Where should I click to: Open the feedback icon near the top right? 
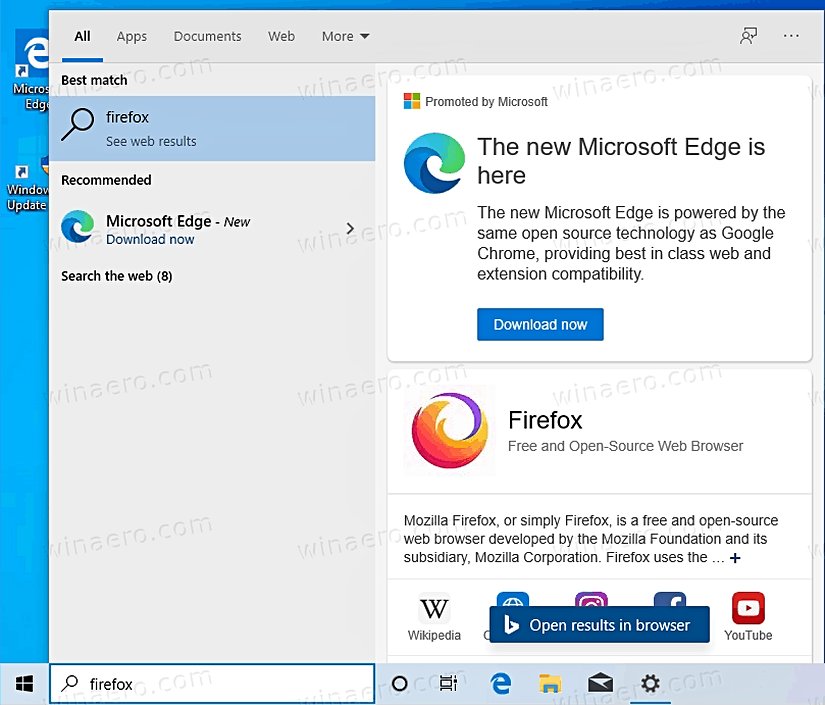click(748, 36)
